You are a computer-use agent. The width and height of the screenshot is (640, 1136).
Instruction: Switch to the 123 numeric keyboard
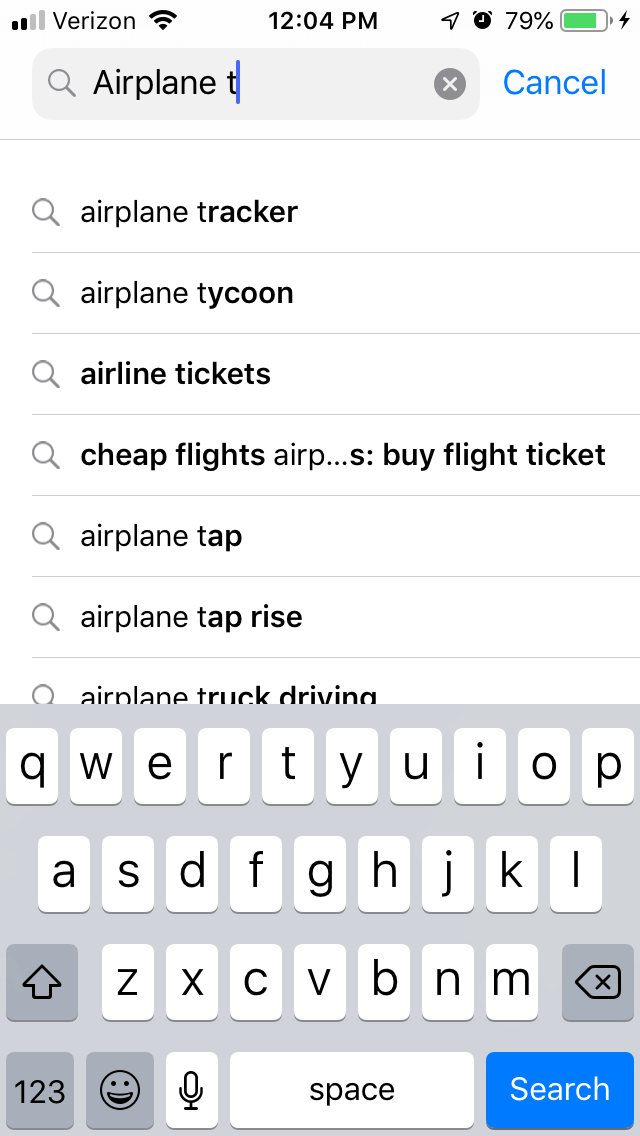click(40, 1089)
